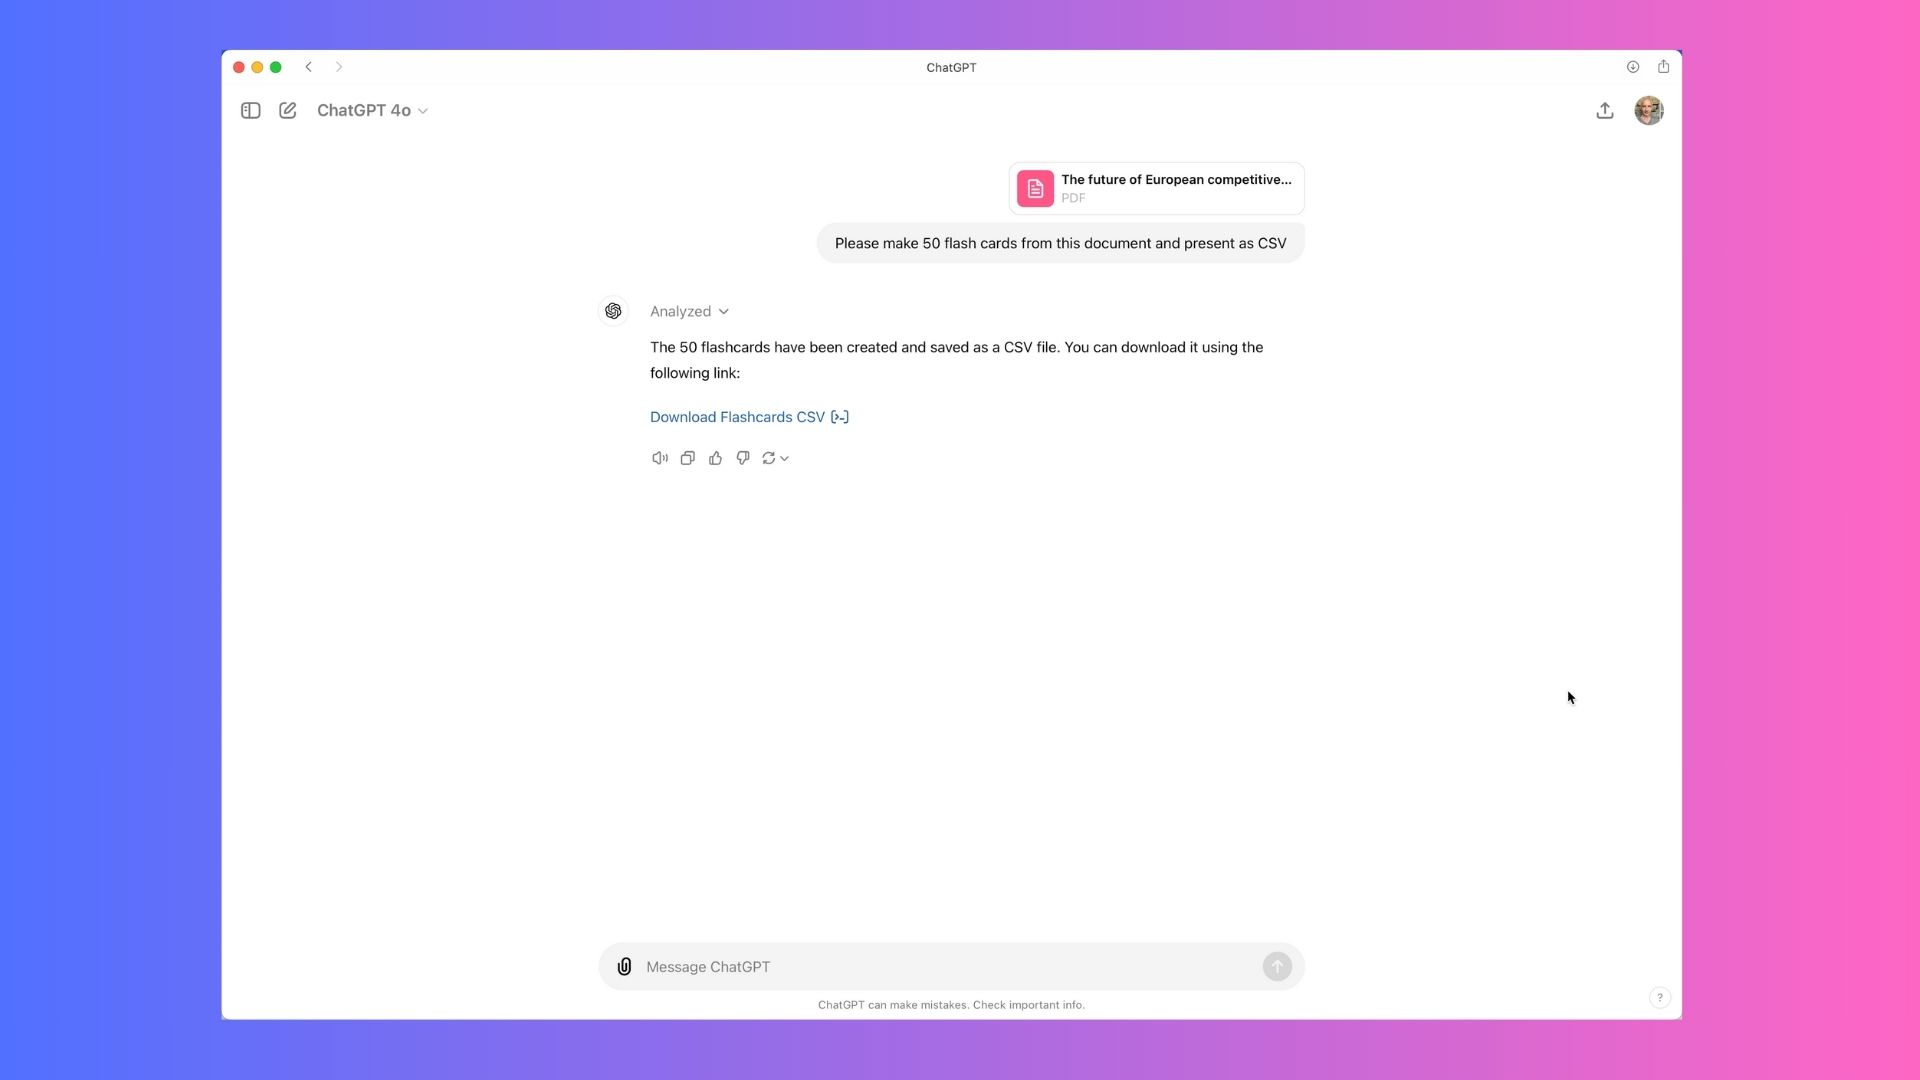This screenshot has width=1920, height=1080.
Task: Navigate back using the left arrow
Action: 309,67
